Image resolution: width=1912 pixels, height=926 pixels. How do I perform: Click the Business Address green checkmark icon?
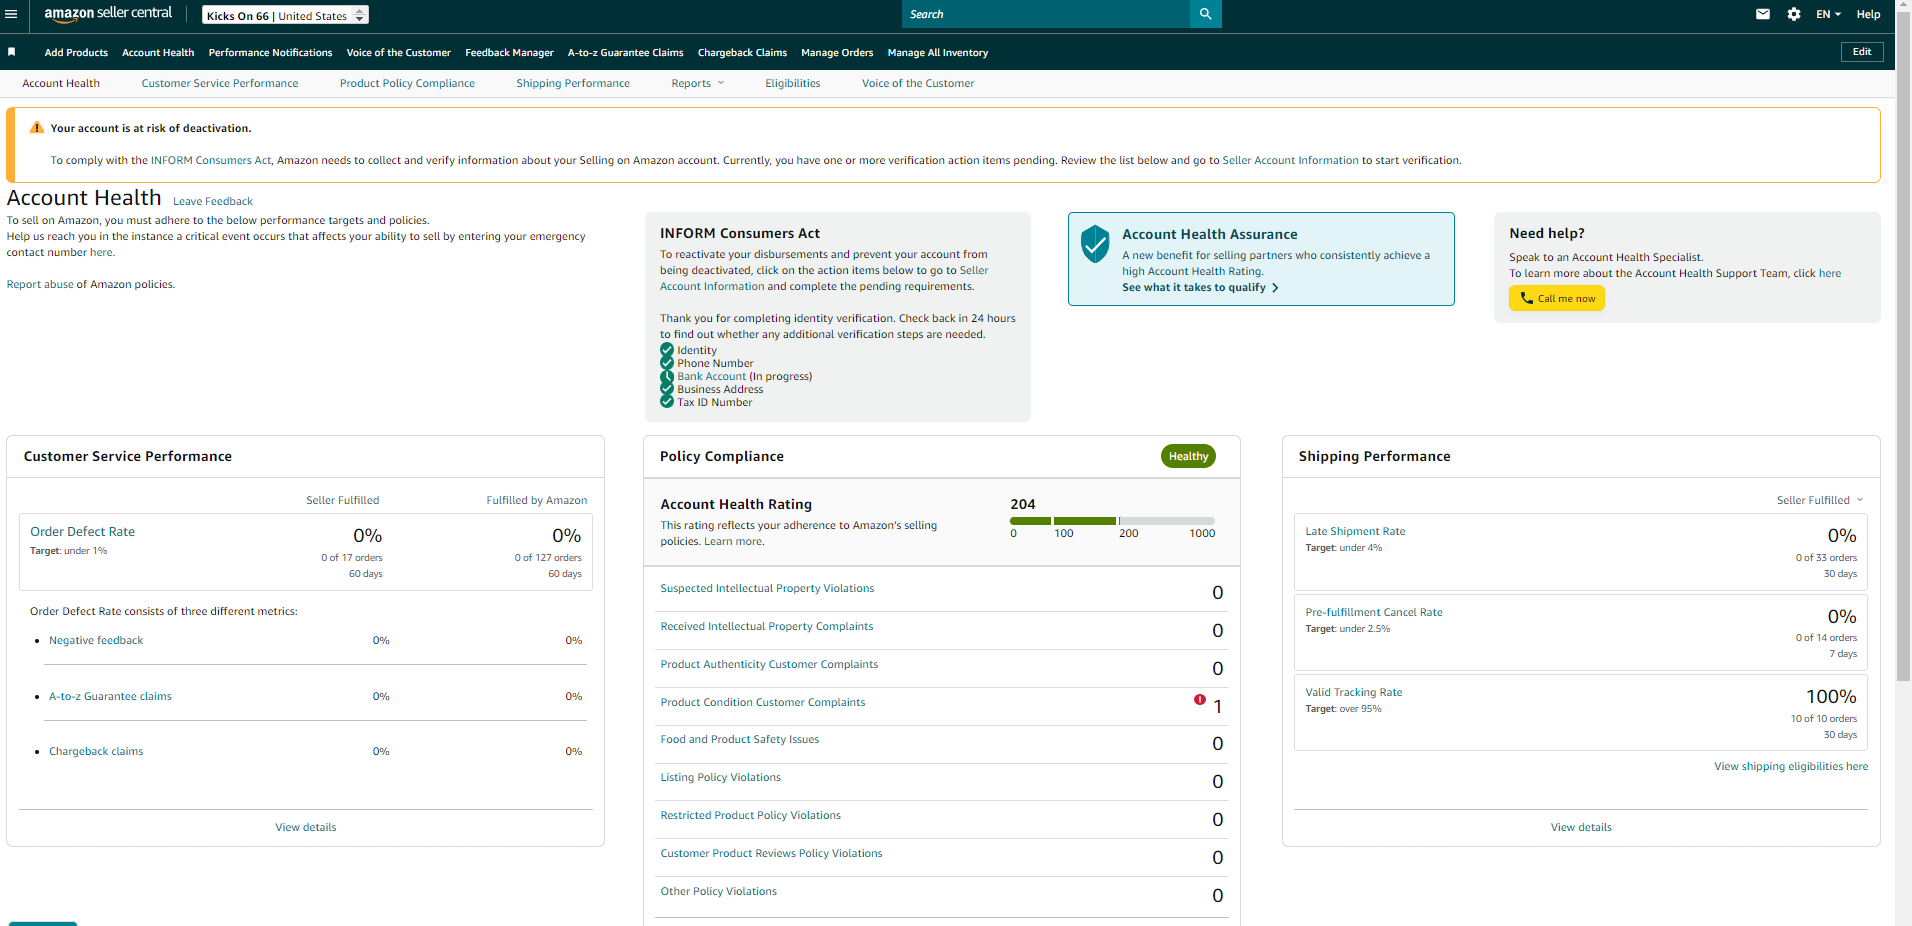pos(667,389)
